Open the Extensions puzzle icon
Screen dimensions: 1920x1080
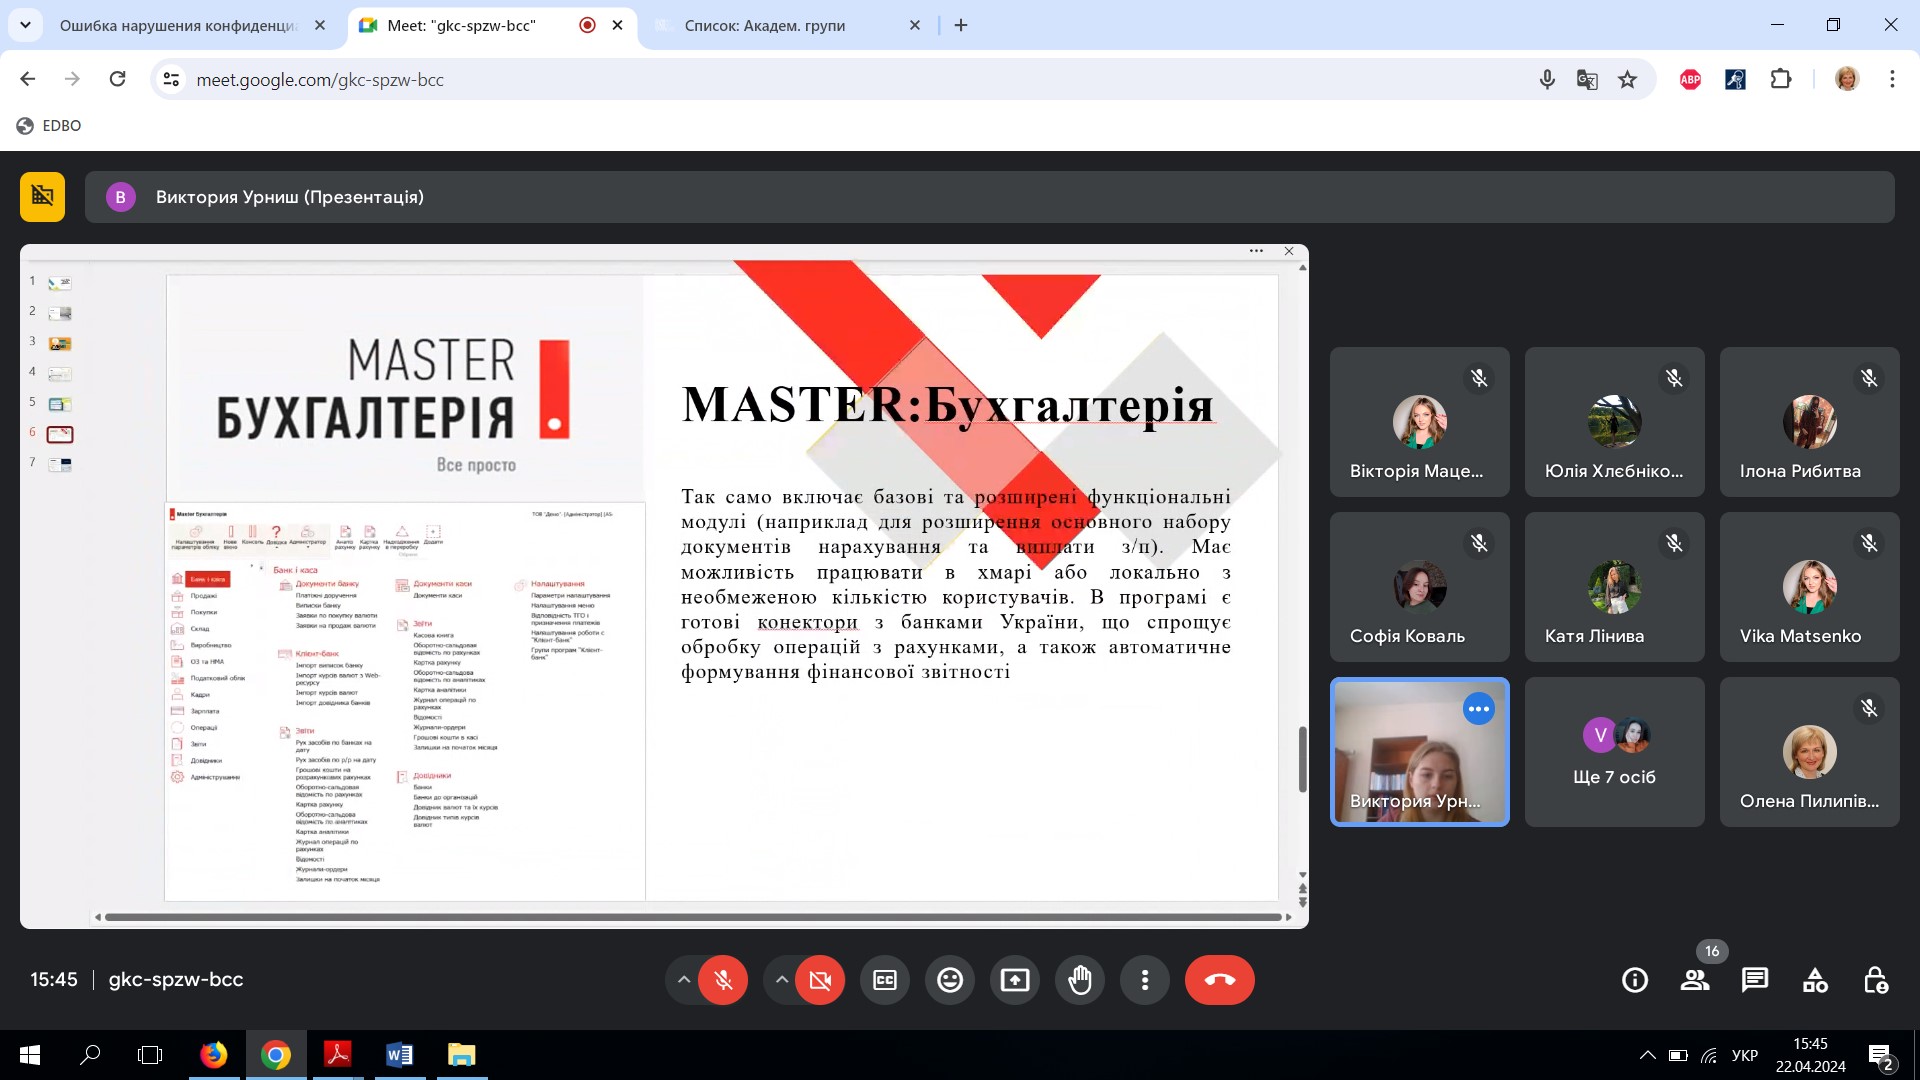(x=1781, y=79)
